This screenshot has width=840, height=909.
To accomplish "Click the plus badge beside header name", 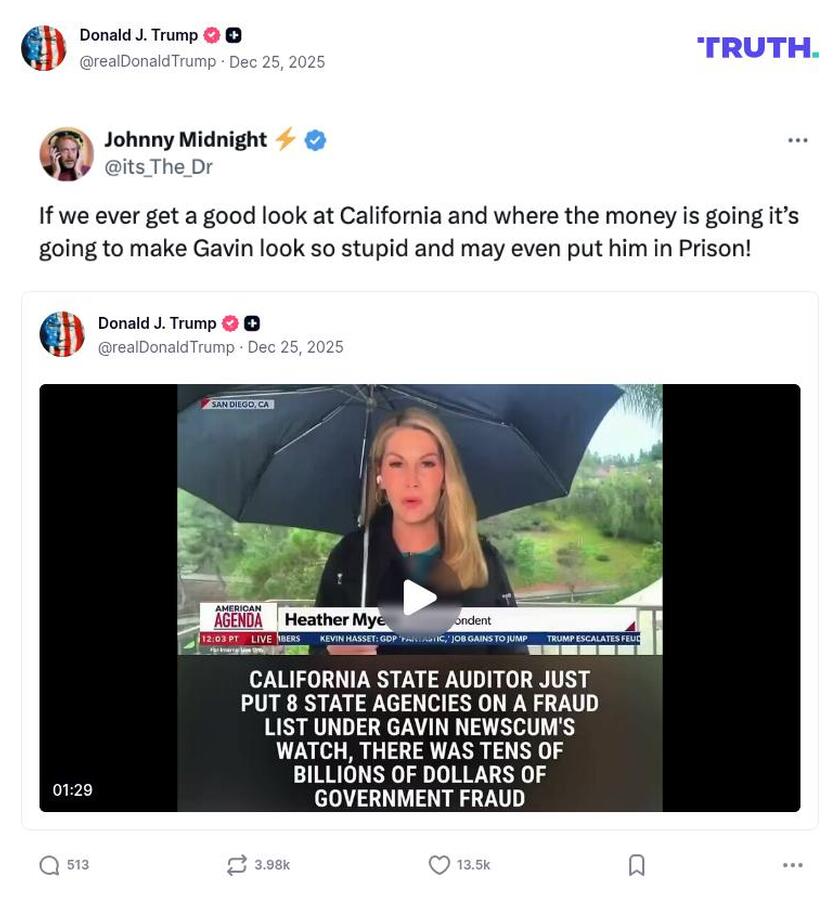I will coord(233,35).
